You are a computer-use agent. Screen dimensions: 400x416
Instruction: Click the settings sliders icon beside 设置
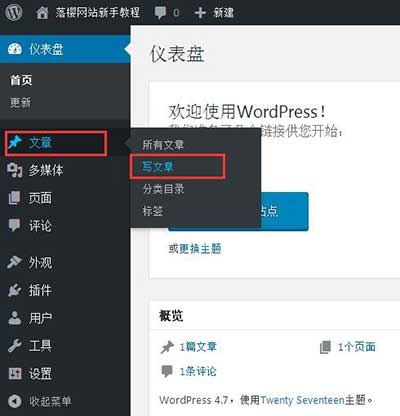click(x=15, y=374)
